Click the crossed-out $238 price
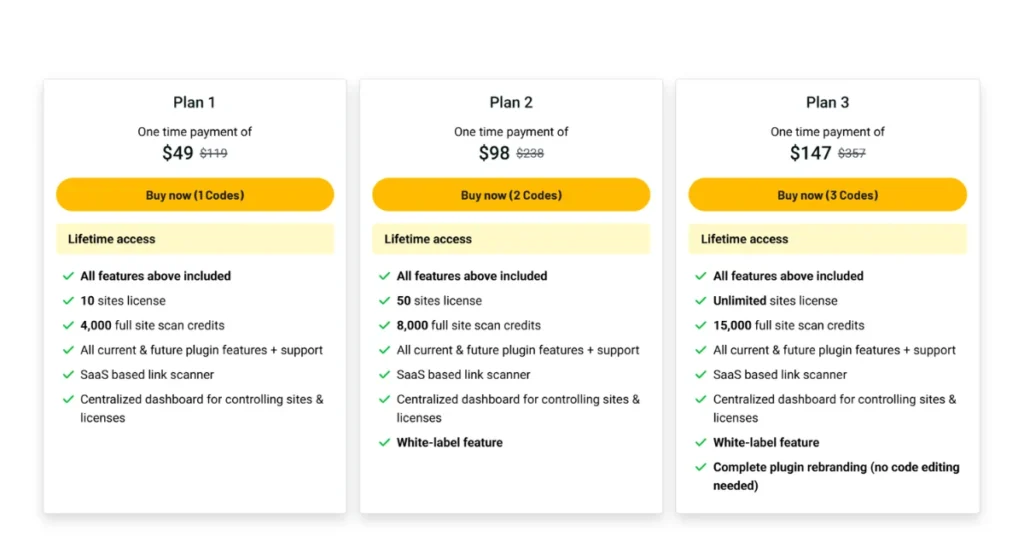 tap(530, 153)
